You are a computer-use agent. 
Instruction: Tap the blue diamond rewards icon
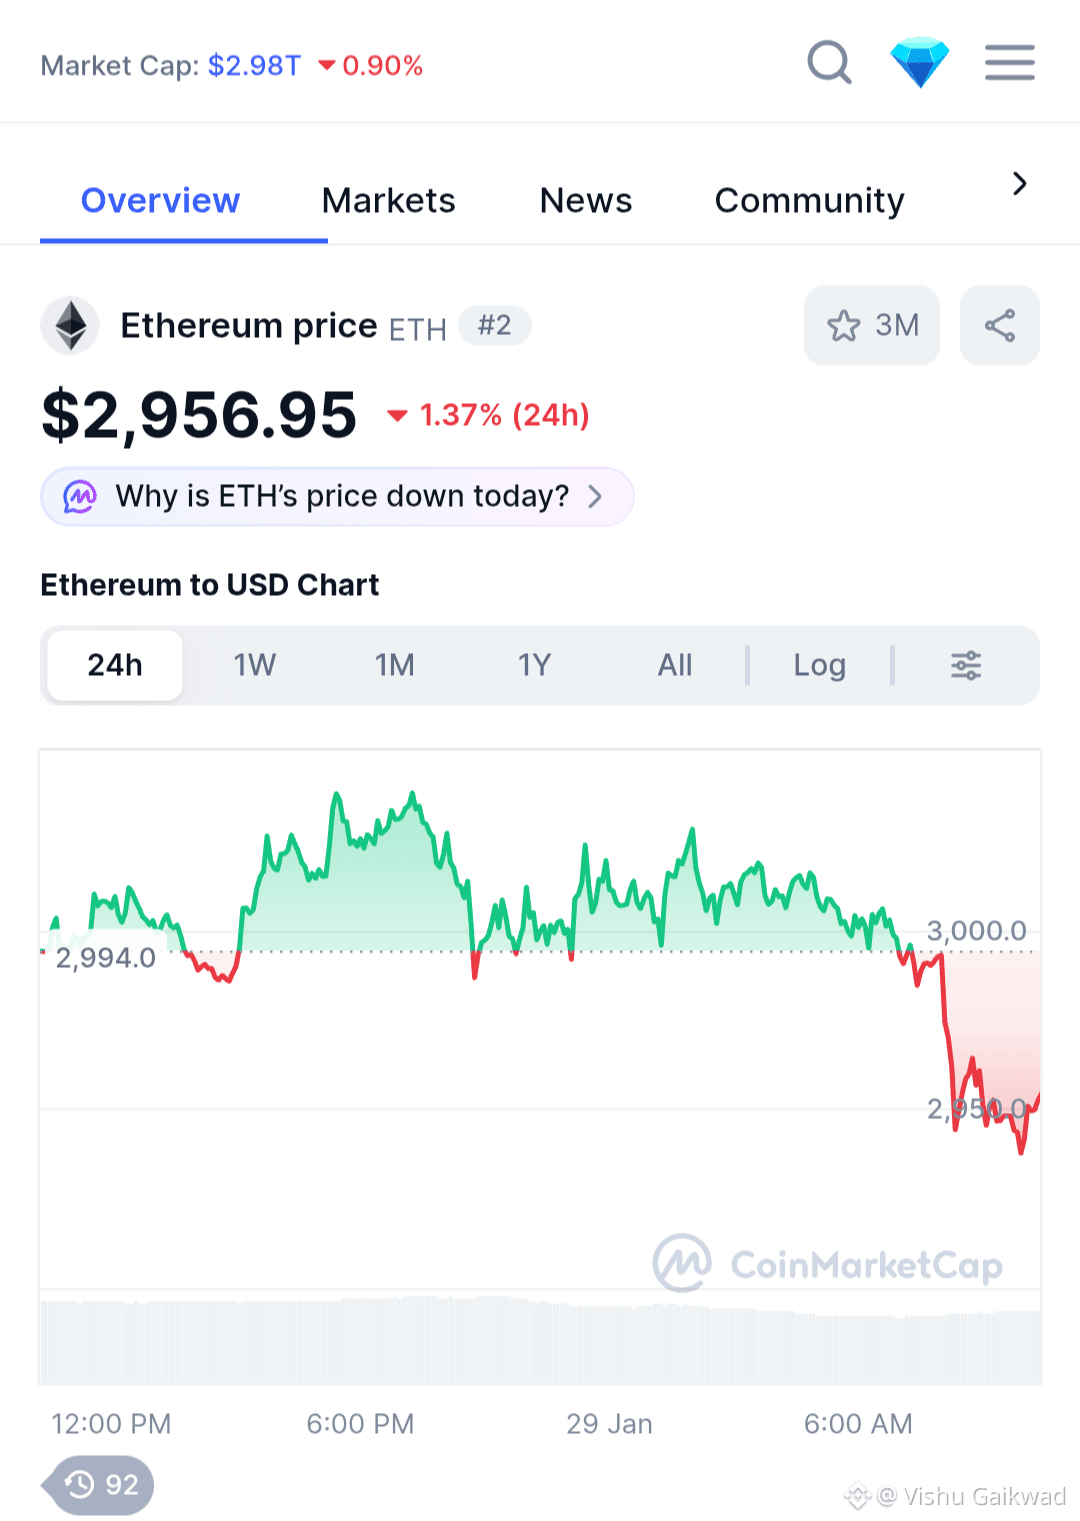click(x=919, y=63)
